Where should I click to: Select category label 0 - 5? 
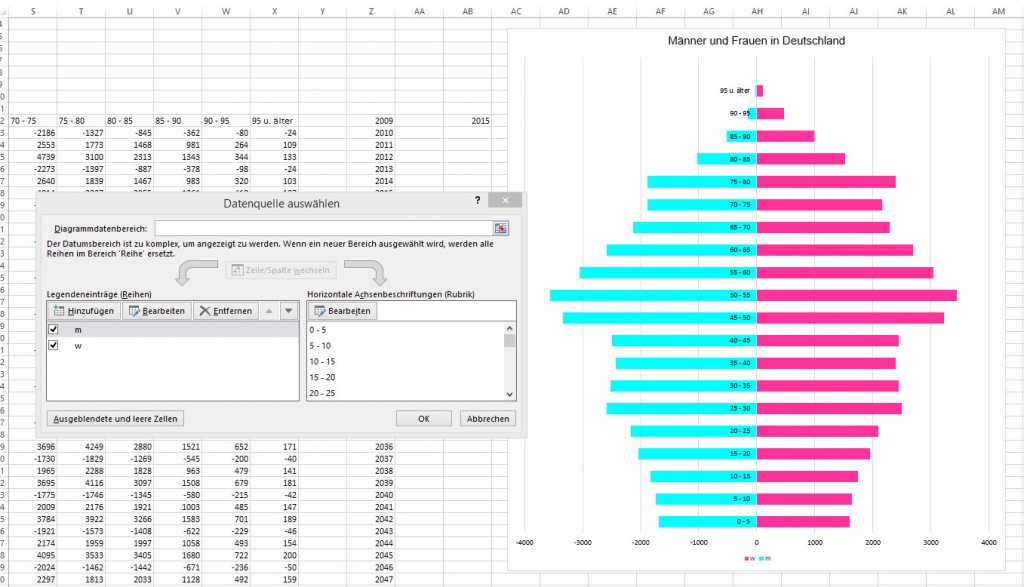point(317,330)
